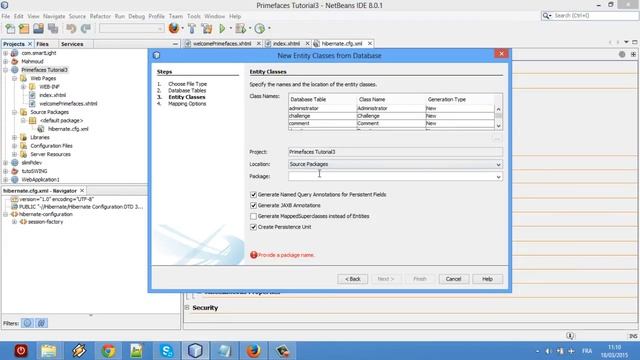Click the Cancel button
Image resolution: width=640 pixels, height=360 pixels.
coord(453,279)
